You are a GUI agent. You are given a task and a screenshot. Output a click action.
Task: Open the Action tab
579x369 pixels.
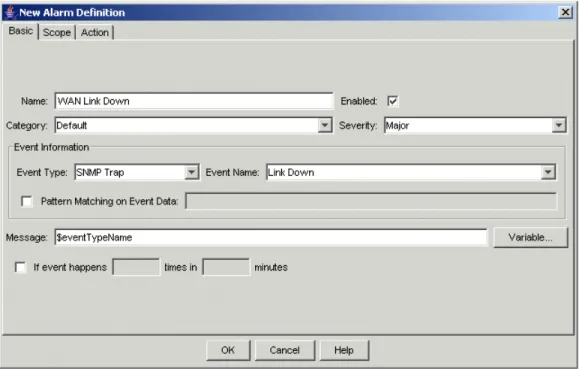coord(95,32)
